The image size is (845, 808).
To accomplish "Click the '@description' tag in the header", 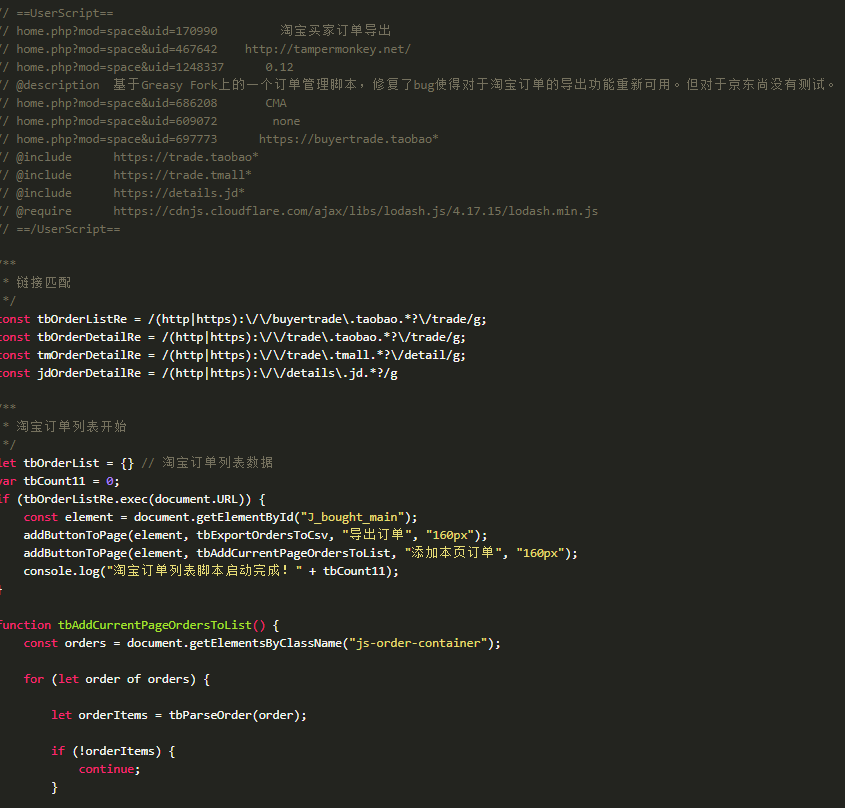I will tap(58, 85).
